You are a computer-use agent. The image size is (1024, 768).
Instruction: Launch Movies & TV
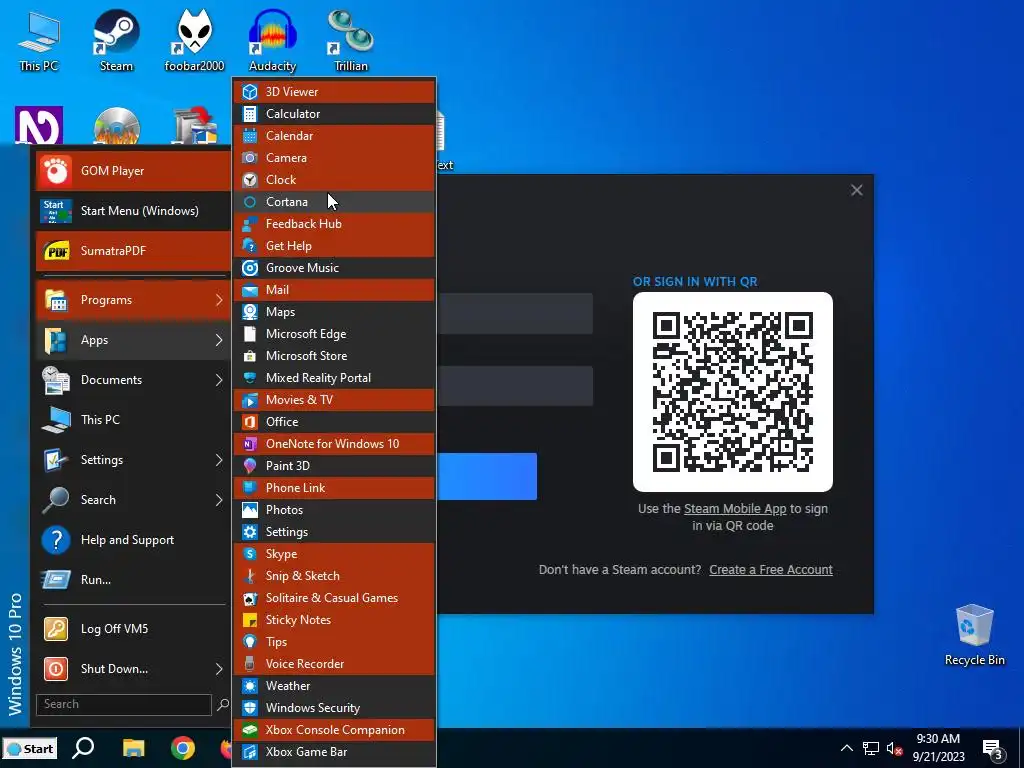(x=334, y=400)
